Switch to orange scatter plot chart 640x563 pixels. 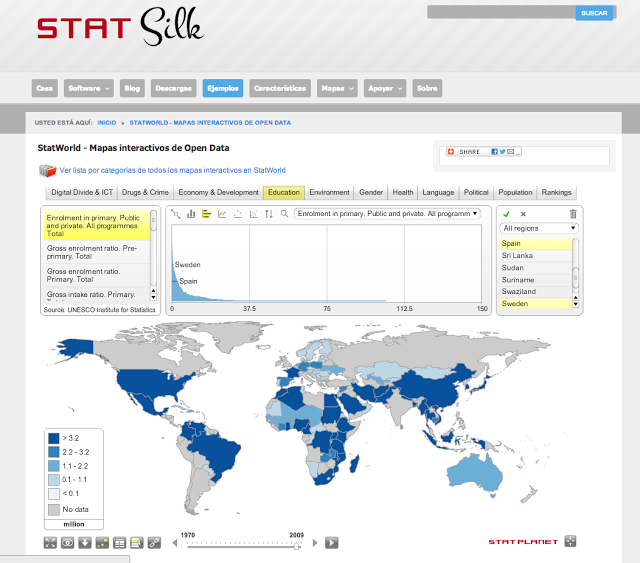[238, 214]
